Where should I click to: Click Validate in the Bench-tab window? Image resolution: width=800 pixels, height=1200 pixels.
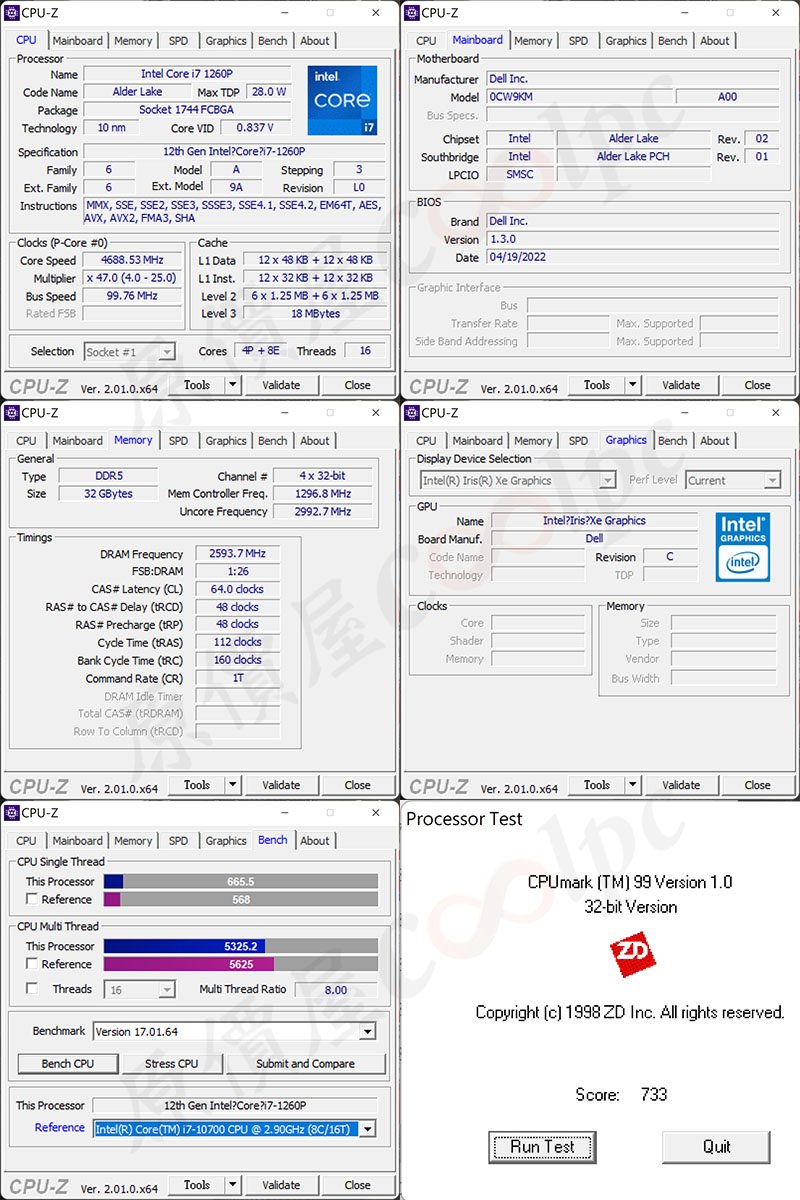click(x=281, y=1185)
